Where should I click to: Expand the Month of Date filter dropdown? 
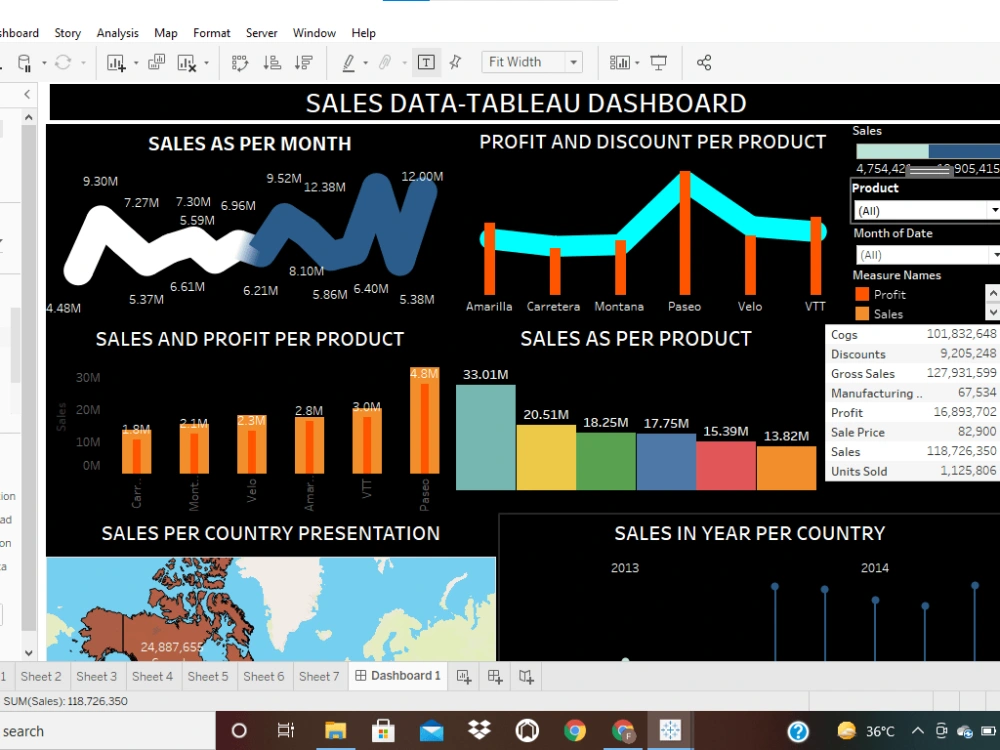click(x=995, y=254)
